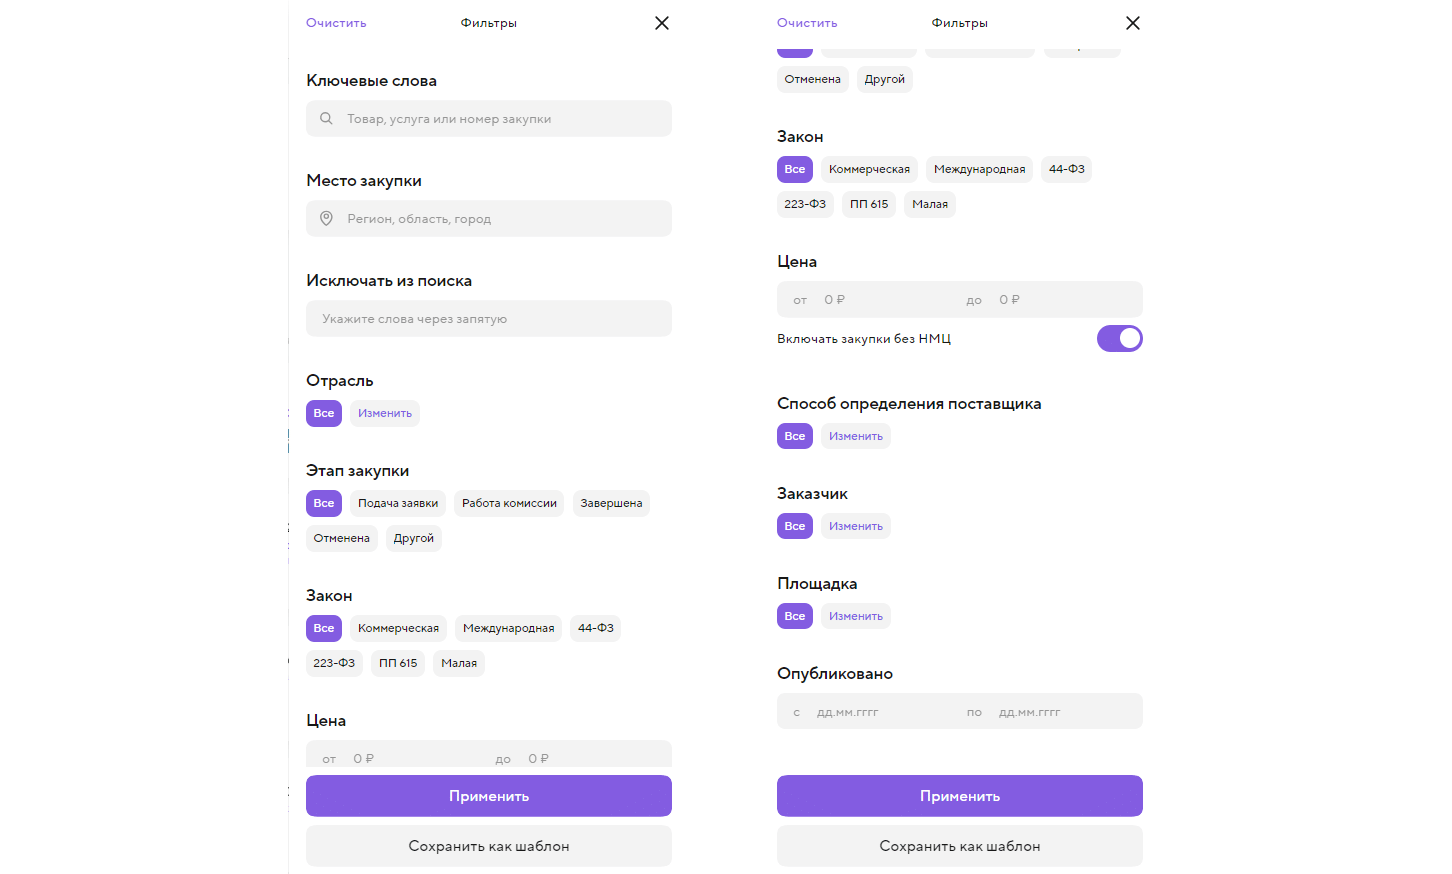1452x874 pixels.
Task: Close the right filters panel with the X
Action: [1133, 23]
